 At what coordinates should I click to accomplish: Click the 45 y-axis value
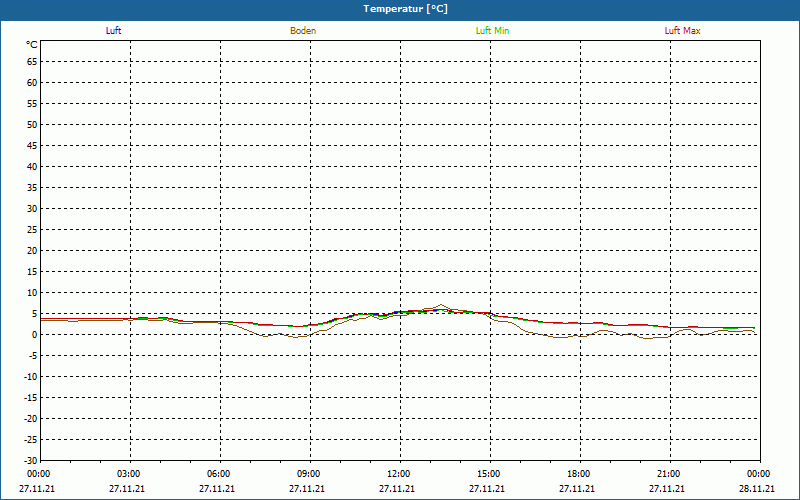pyautogui.click(x=32, y=146)
